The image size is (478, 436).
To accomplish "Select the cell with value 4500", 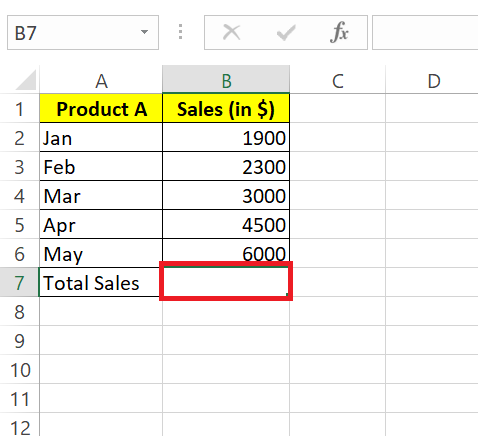I will pyautogui.click(x=226, y=224).
